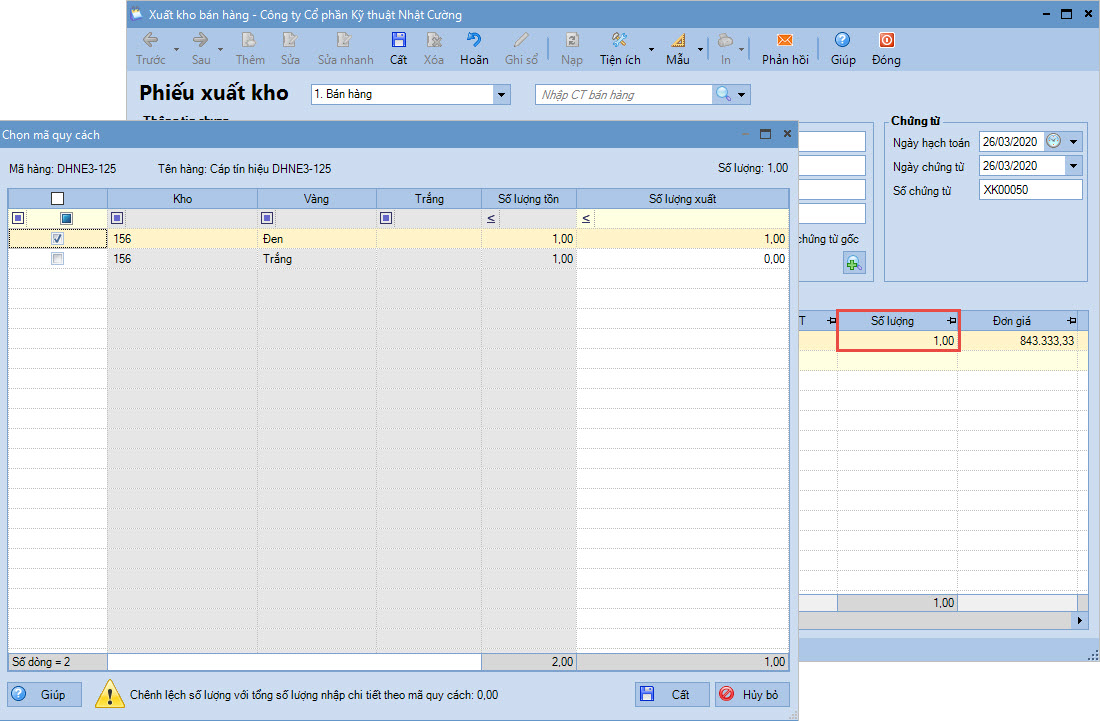Click the search magnifier for CT bán hàng
The width and height of the screenshot is (1100, 721).
point(722,95)
